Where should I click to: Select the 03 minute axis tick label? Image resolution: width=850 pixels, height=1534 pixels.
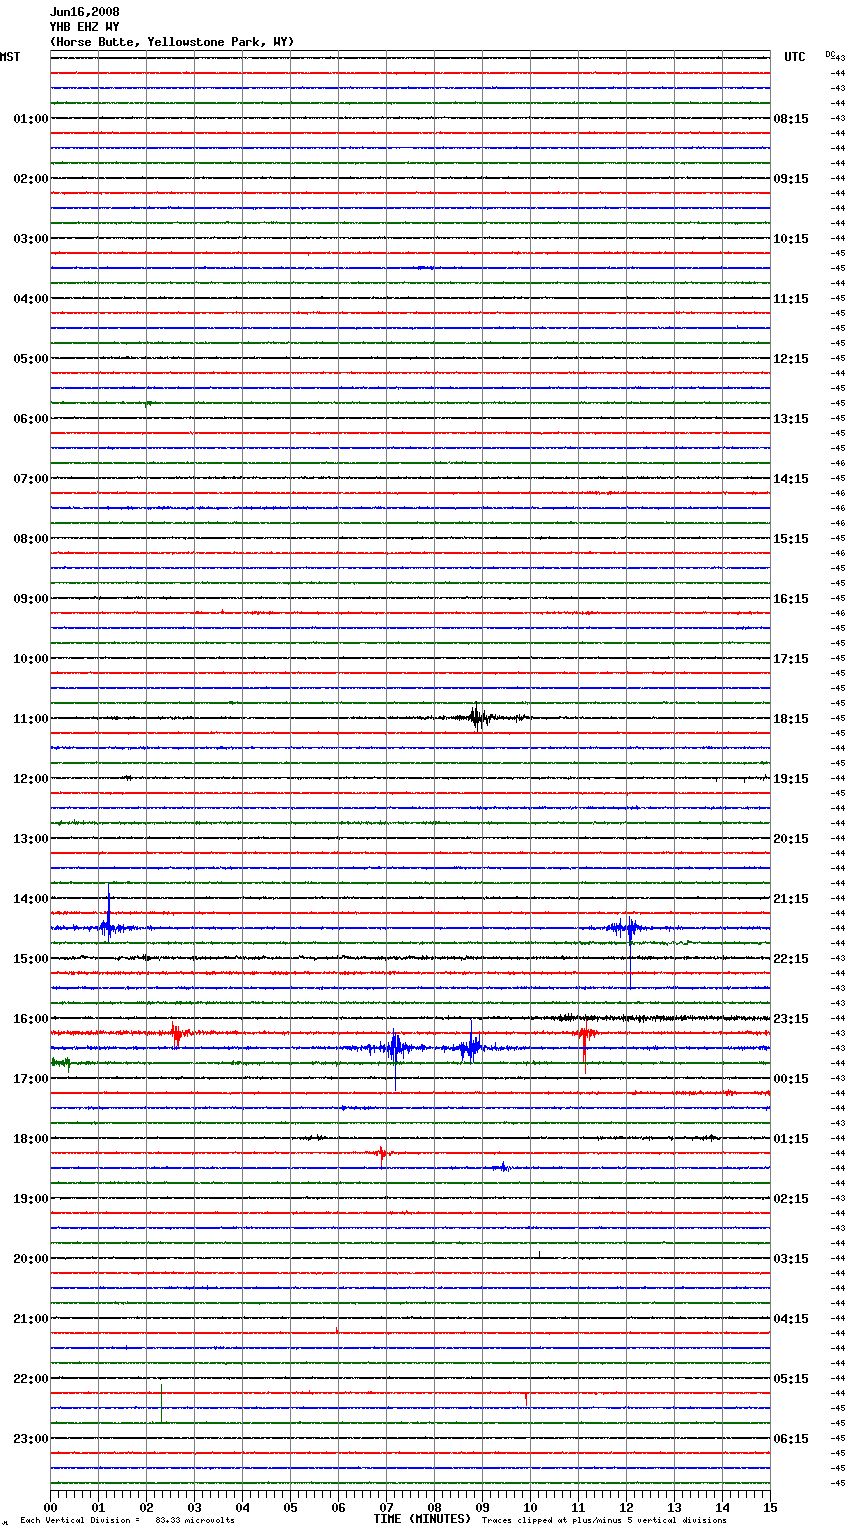(194, 1508)
